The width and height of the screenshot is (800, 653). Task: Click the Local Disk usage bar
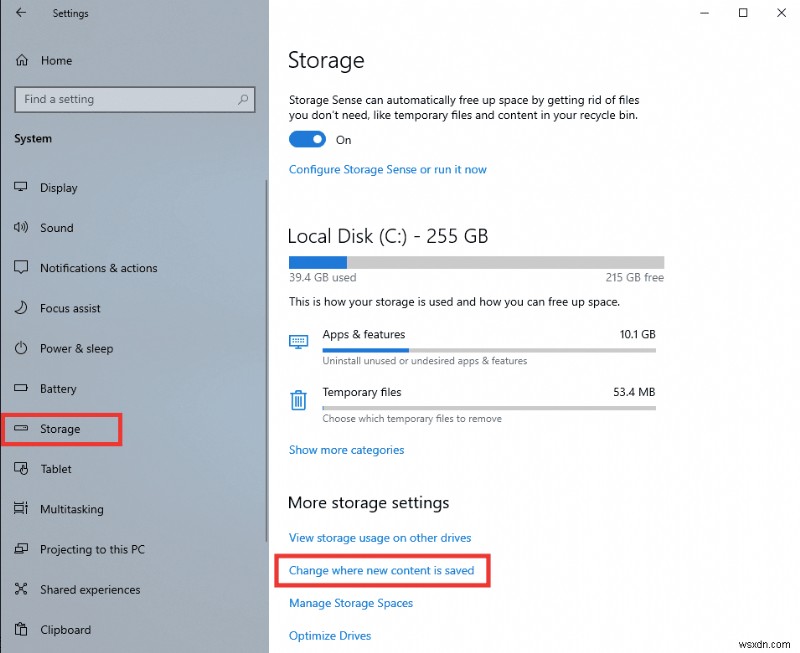pos(476,261)
